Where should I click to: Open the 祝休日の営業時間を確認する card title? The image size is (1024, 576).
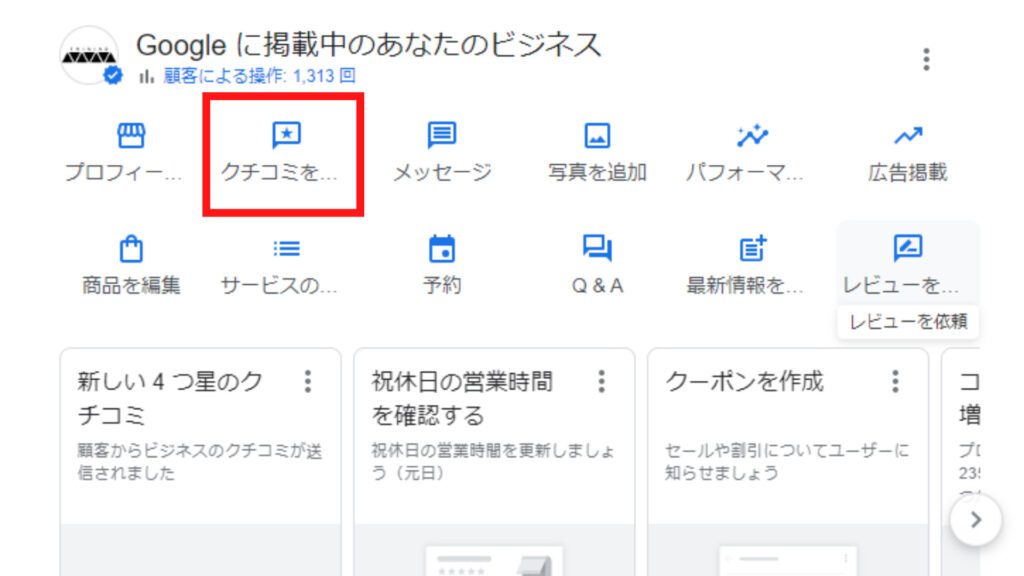pos(462,398)
